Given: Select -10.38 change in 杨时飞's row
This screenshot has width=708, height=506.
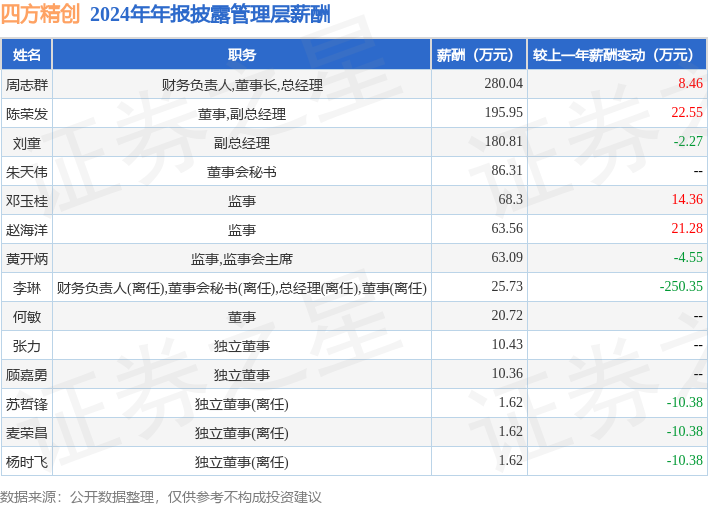Looking at the screenshot, I should click(685, 460).
